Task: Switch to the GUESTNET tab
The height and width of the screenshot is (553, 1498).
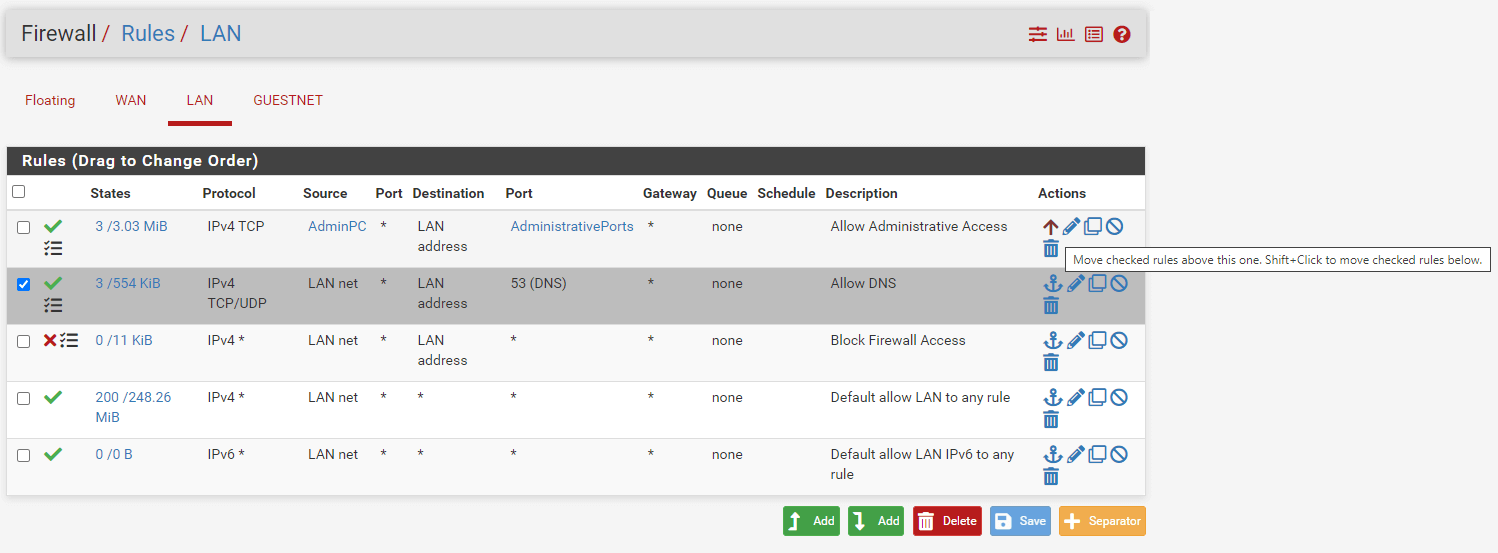Action: pos(288,101)
